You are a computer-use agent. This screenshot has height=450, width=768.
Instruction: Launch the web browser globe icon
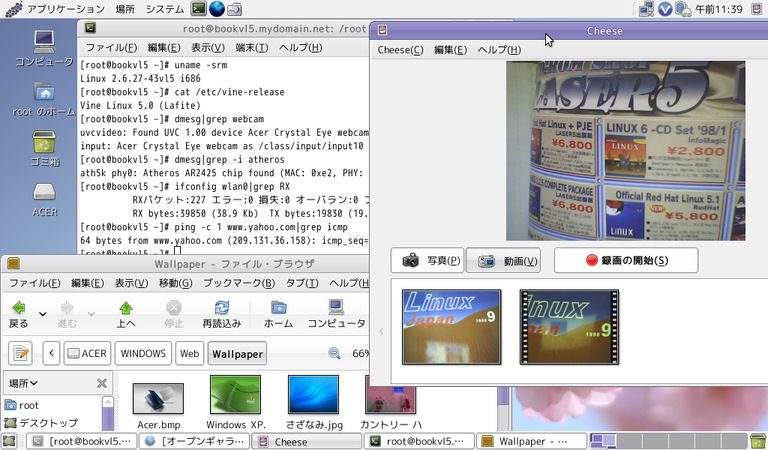pyautogui.click(x=216, y=8)
